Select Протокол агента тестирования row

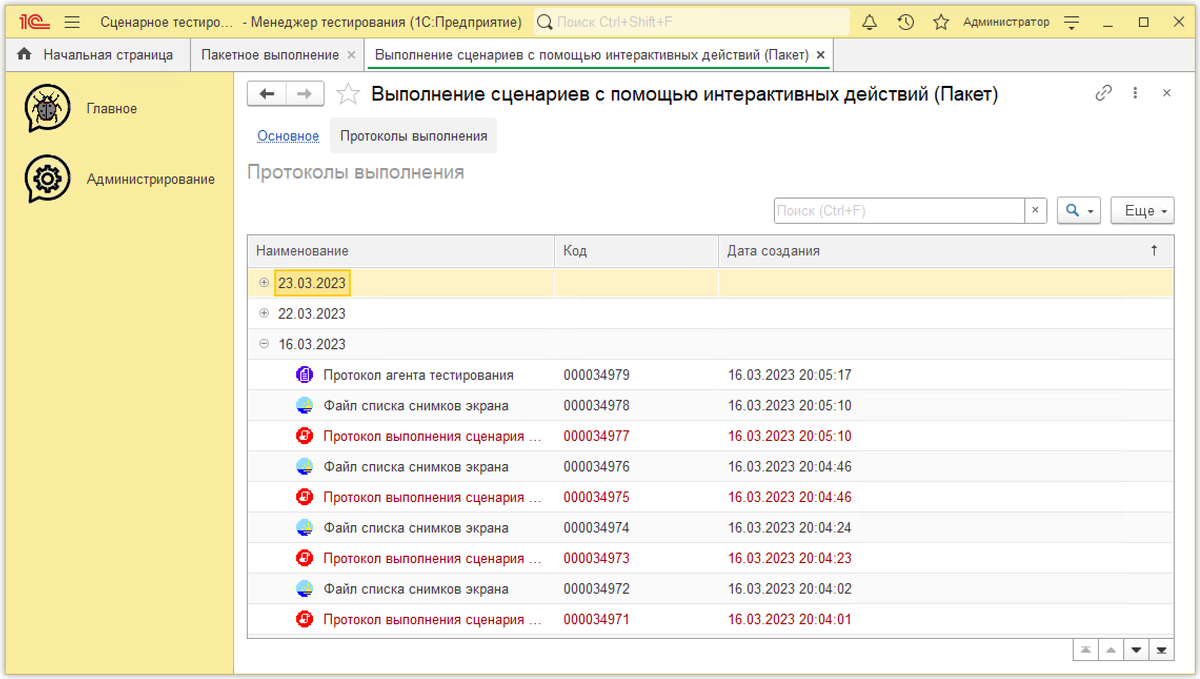[711, 375]
